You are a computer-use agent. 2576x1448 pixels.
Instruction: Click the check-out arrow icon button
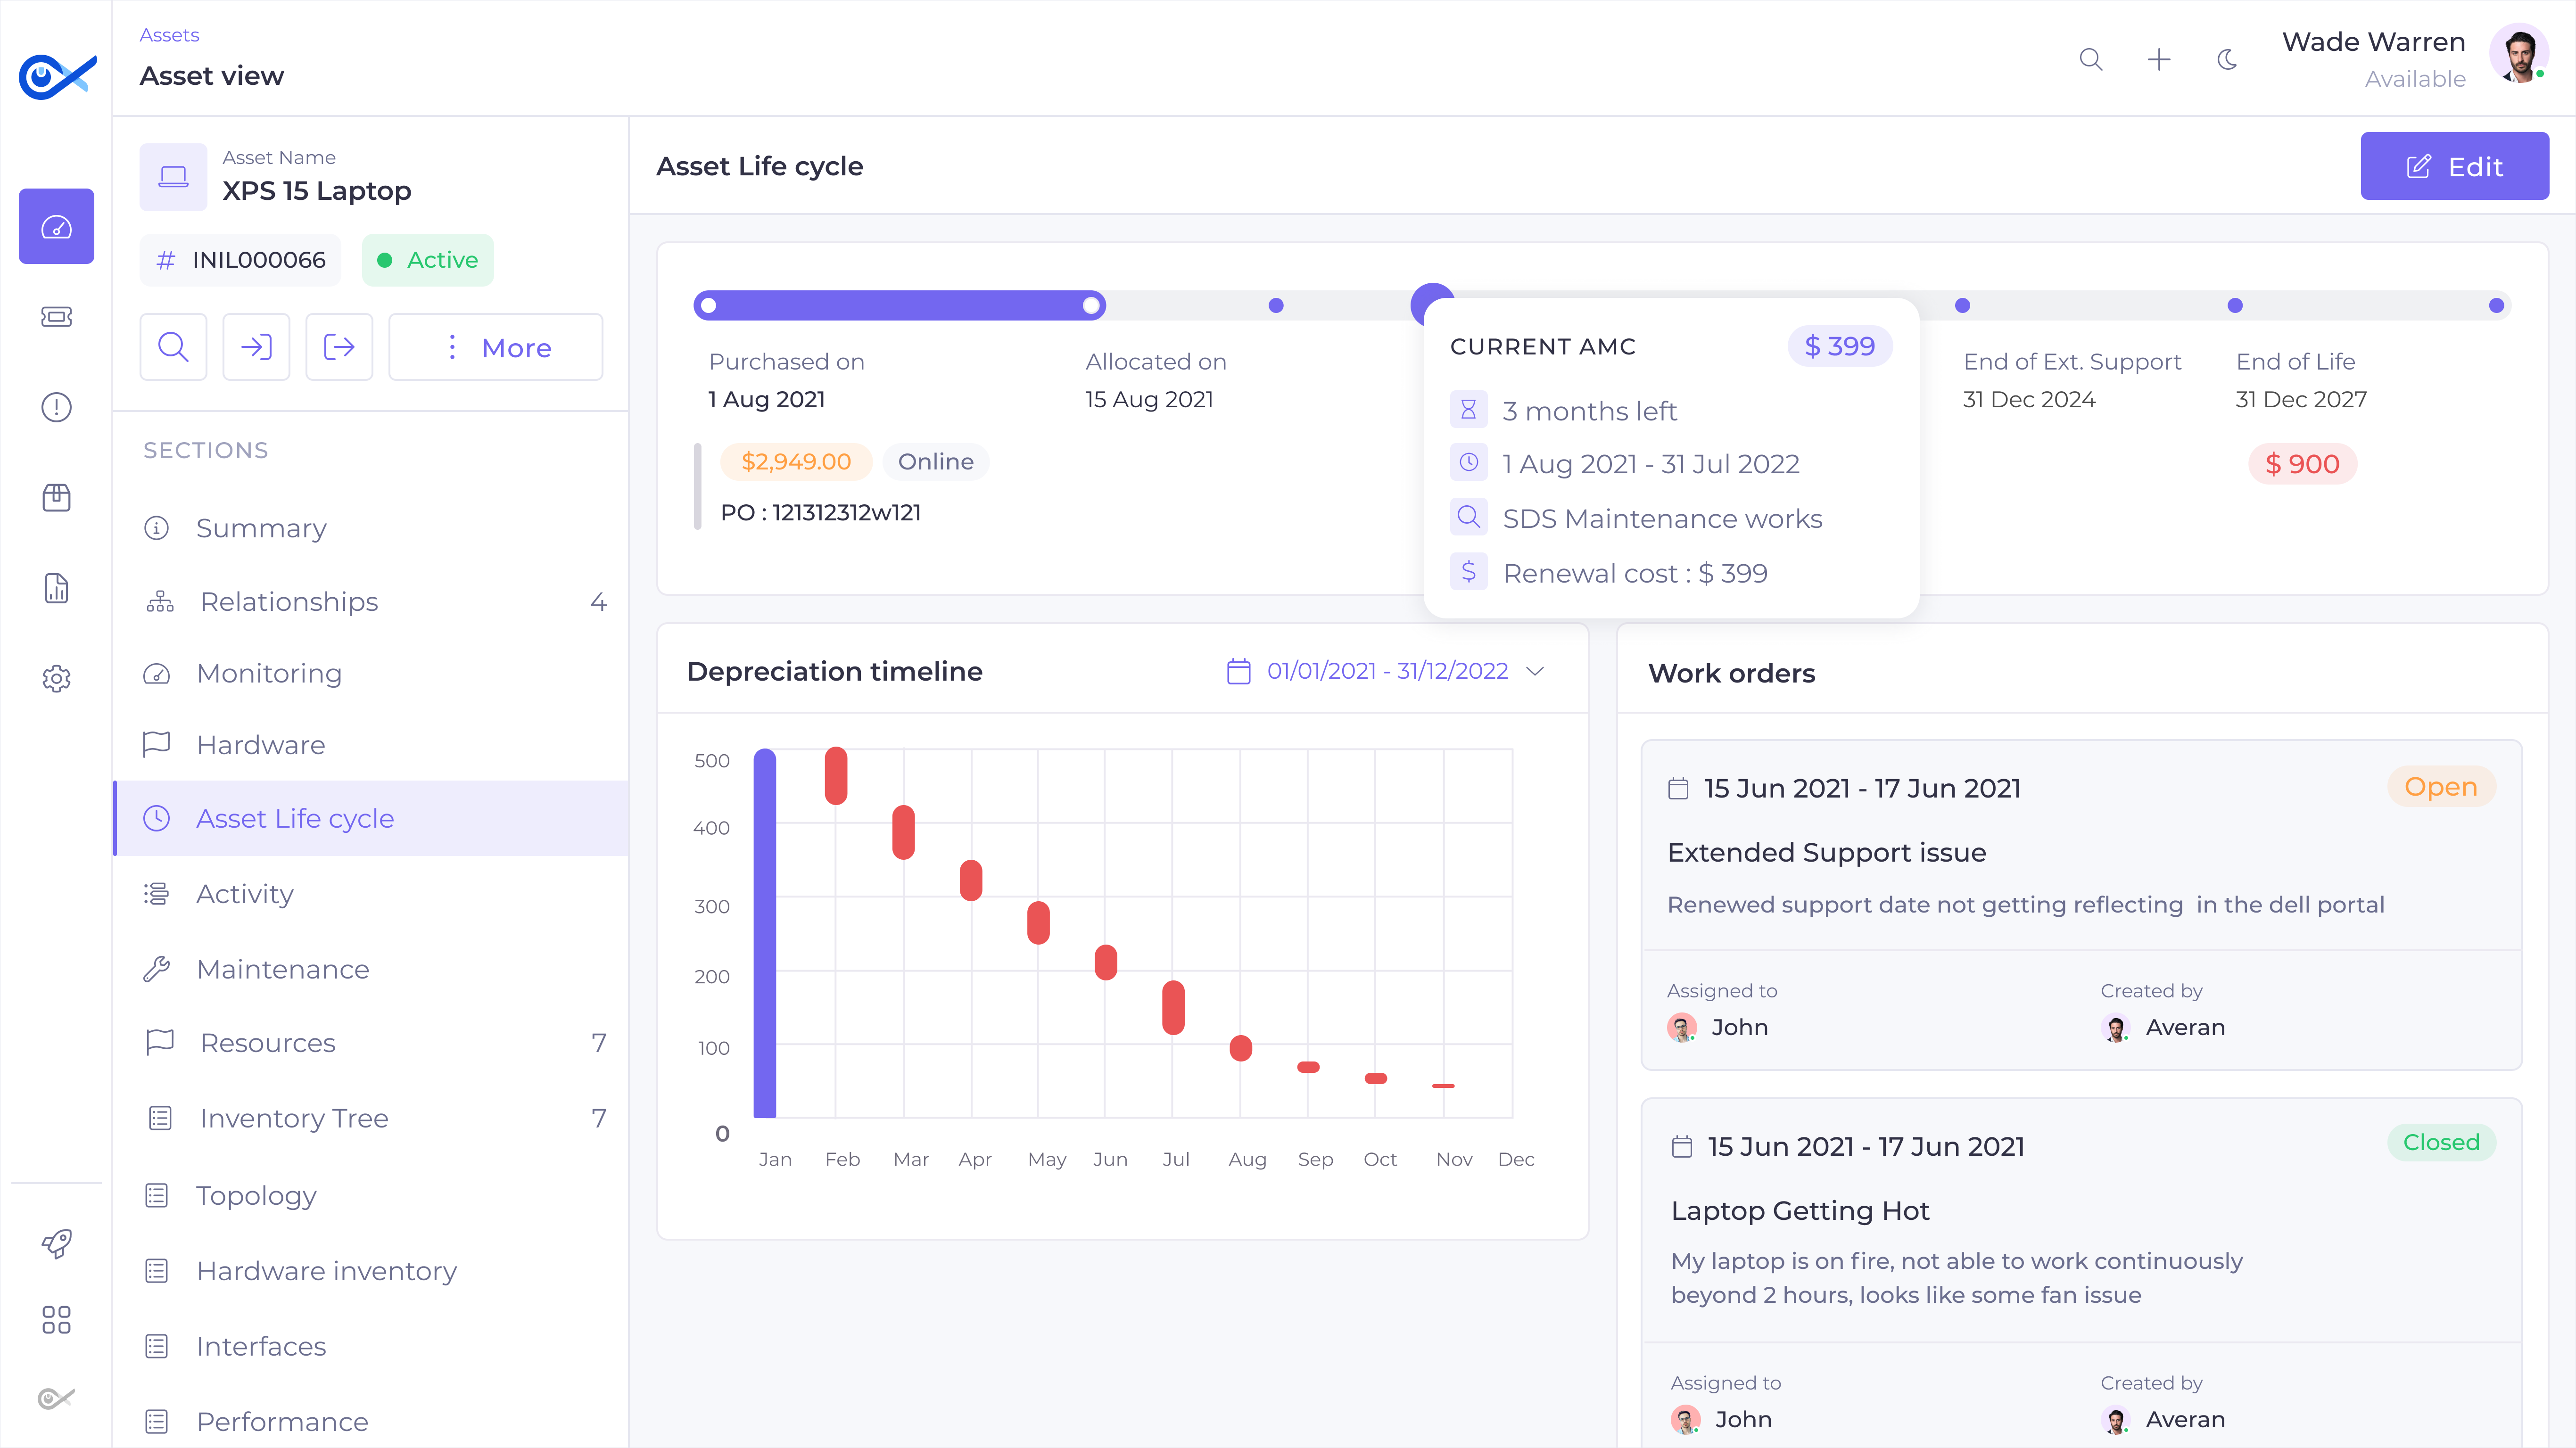339,347
